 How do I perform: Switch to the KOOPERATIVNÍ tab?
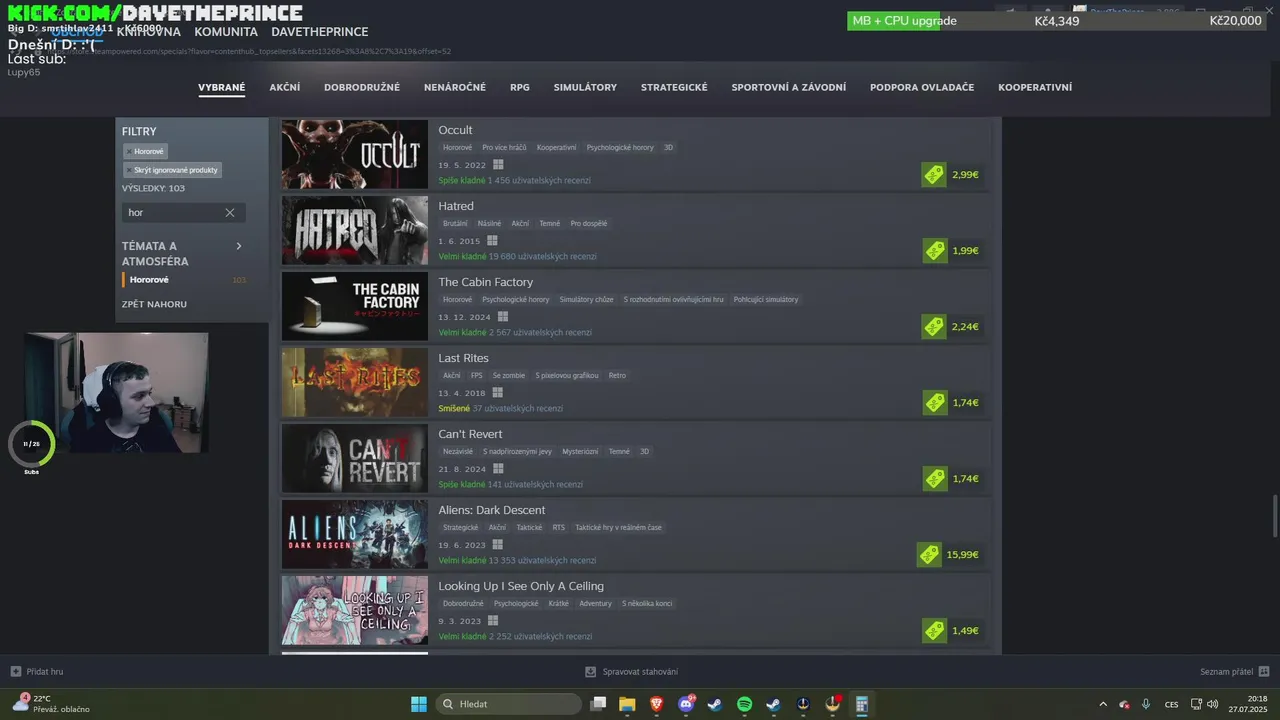pyautogui.click(x=1035, y=87)
